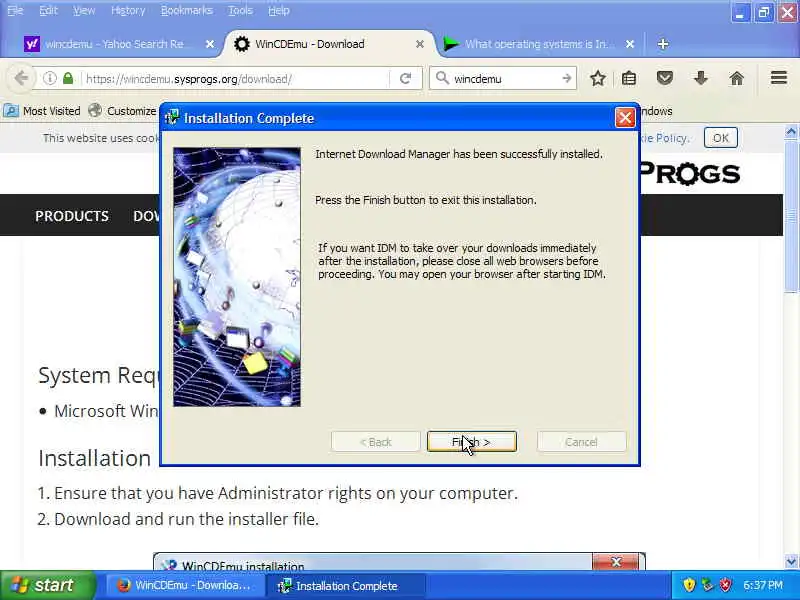Image resolution: width=800 pixels, height=600 pixels.
Task: Open the Bookmarks menu in Firefox
Action: point(186,10)
